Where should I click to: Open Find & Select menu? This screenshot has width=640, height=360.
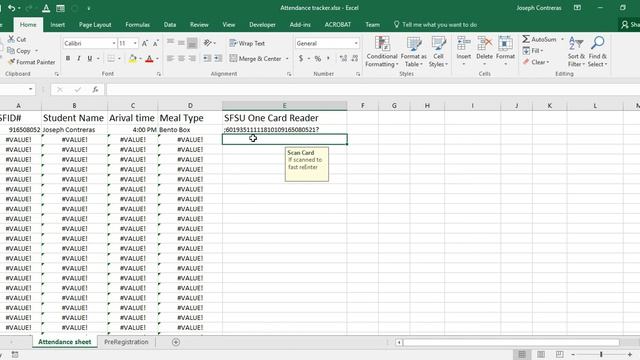598,52
